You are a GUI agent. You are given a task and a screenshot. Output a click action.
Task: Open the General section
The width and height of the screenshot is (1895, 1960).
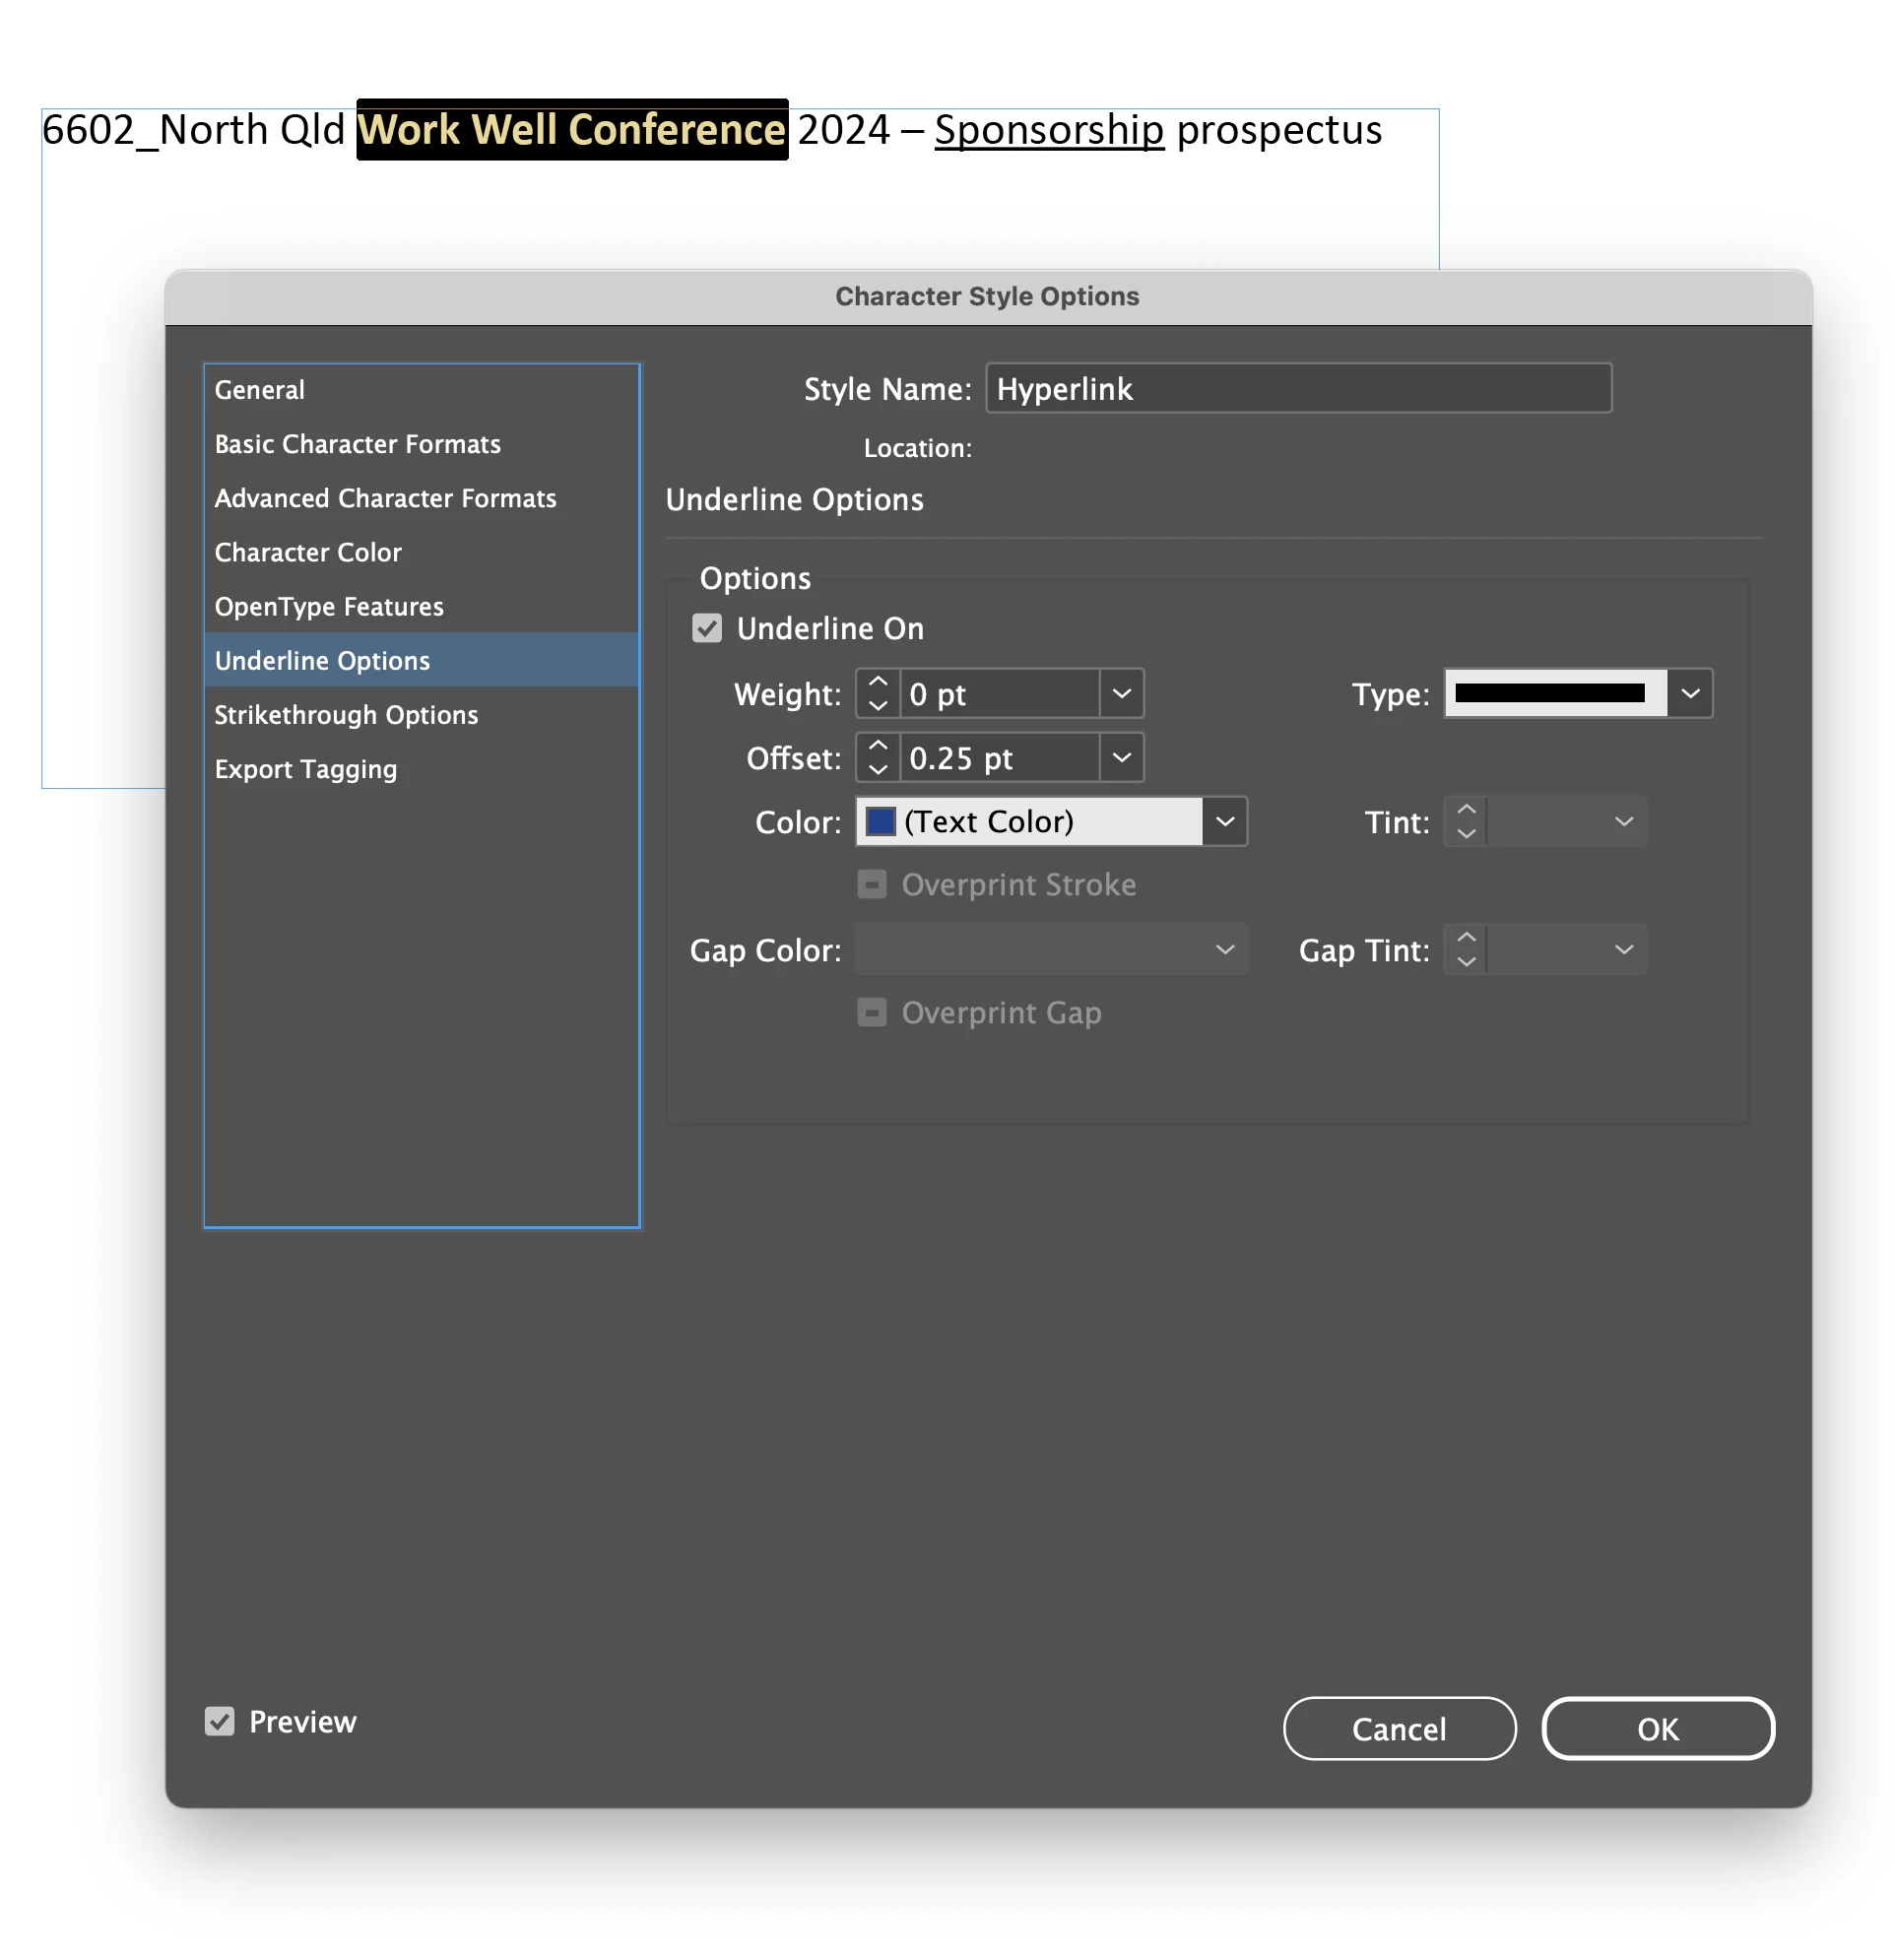260,390
